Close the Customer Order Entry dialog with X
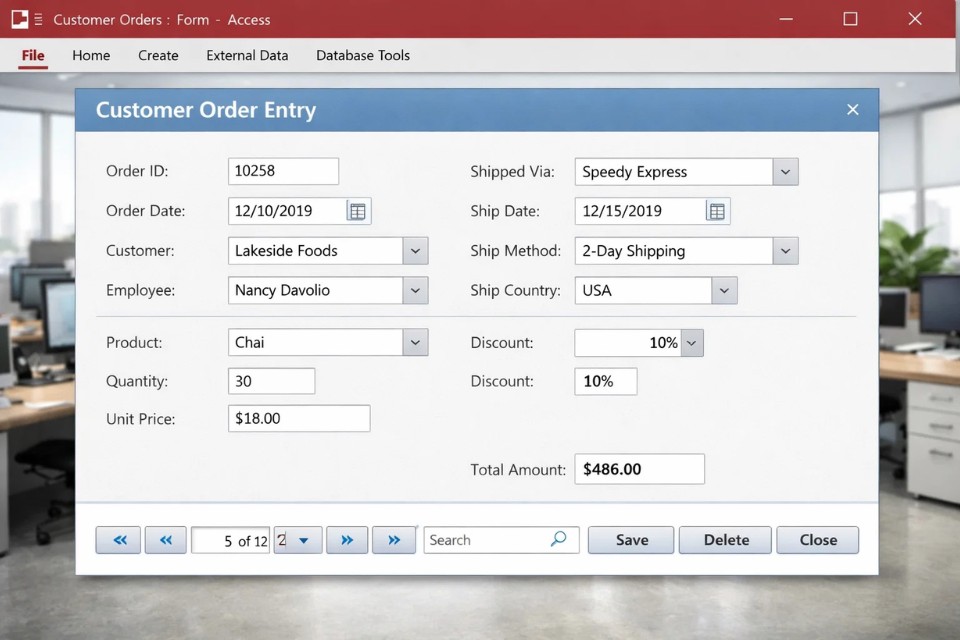The width and height of the screenshot is (960, 640). [x=852, y=110]
